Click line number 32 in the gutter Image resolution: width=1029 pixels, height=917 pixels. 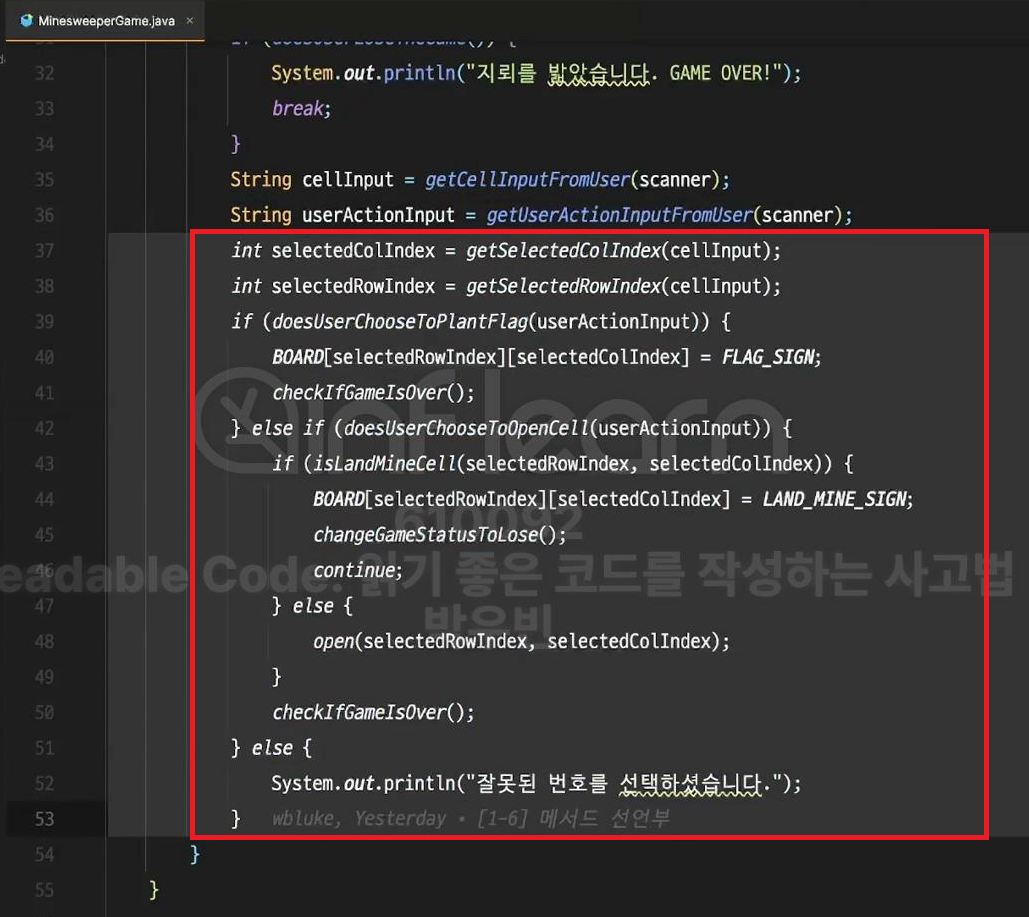44,73
